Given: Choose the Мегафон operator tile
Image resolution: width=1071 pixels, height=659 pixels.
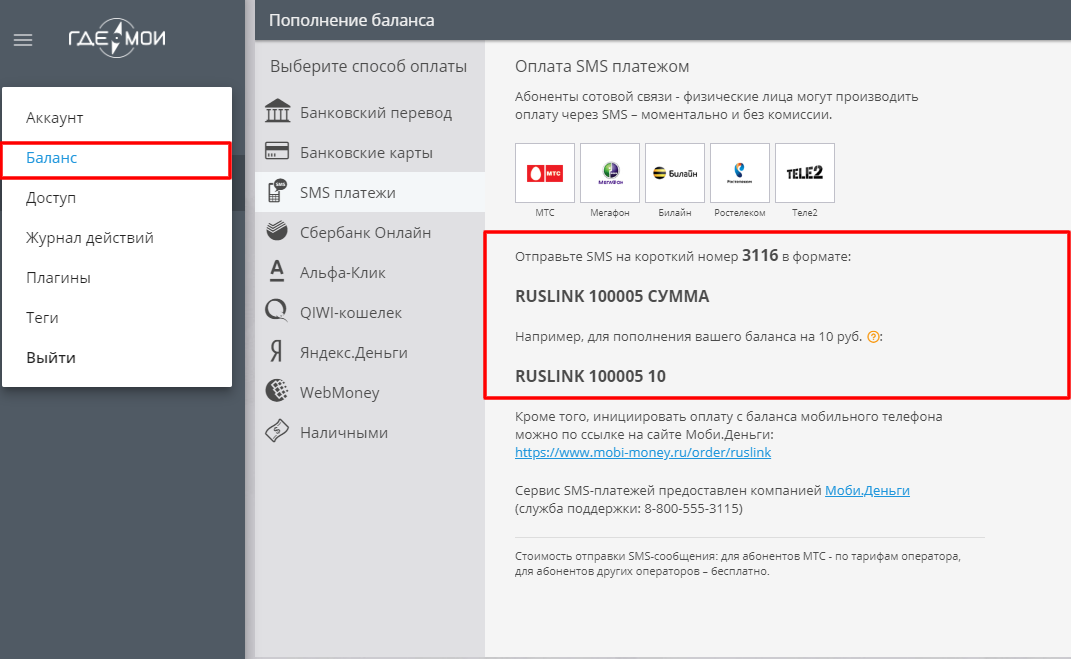Looking at the screenshot, I should 610,173.
